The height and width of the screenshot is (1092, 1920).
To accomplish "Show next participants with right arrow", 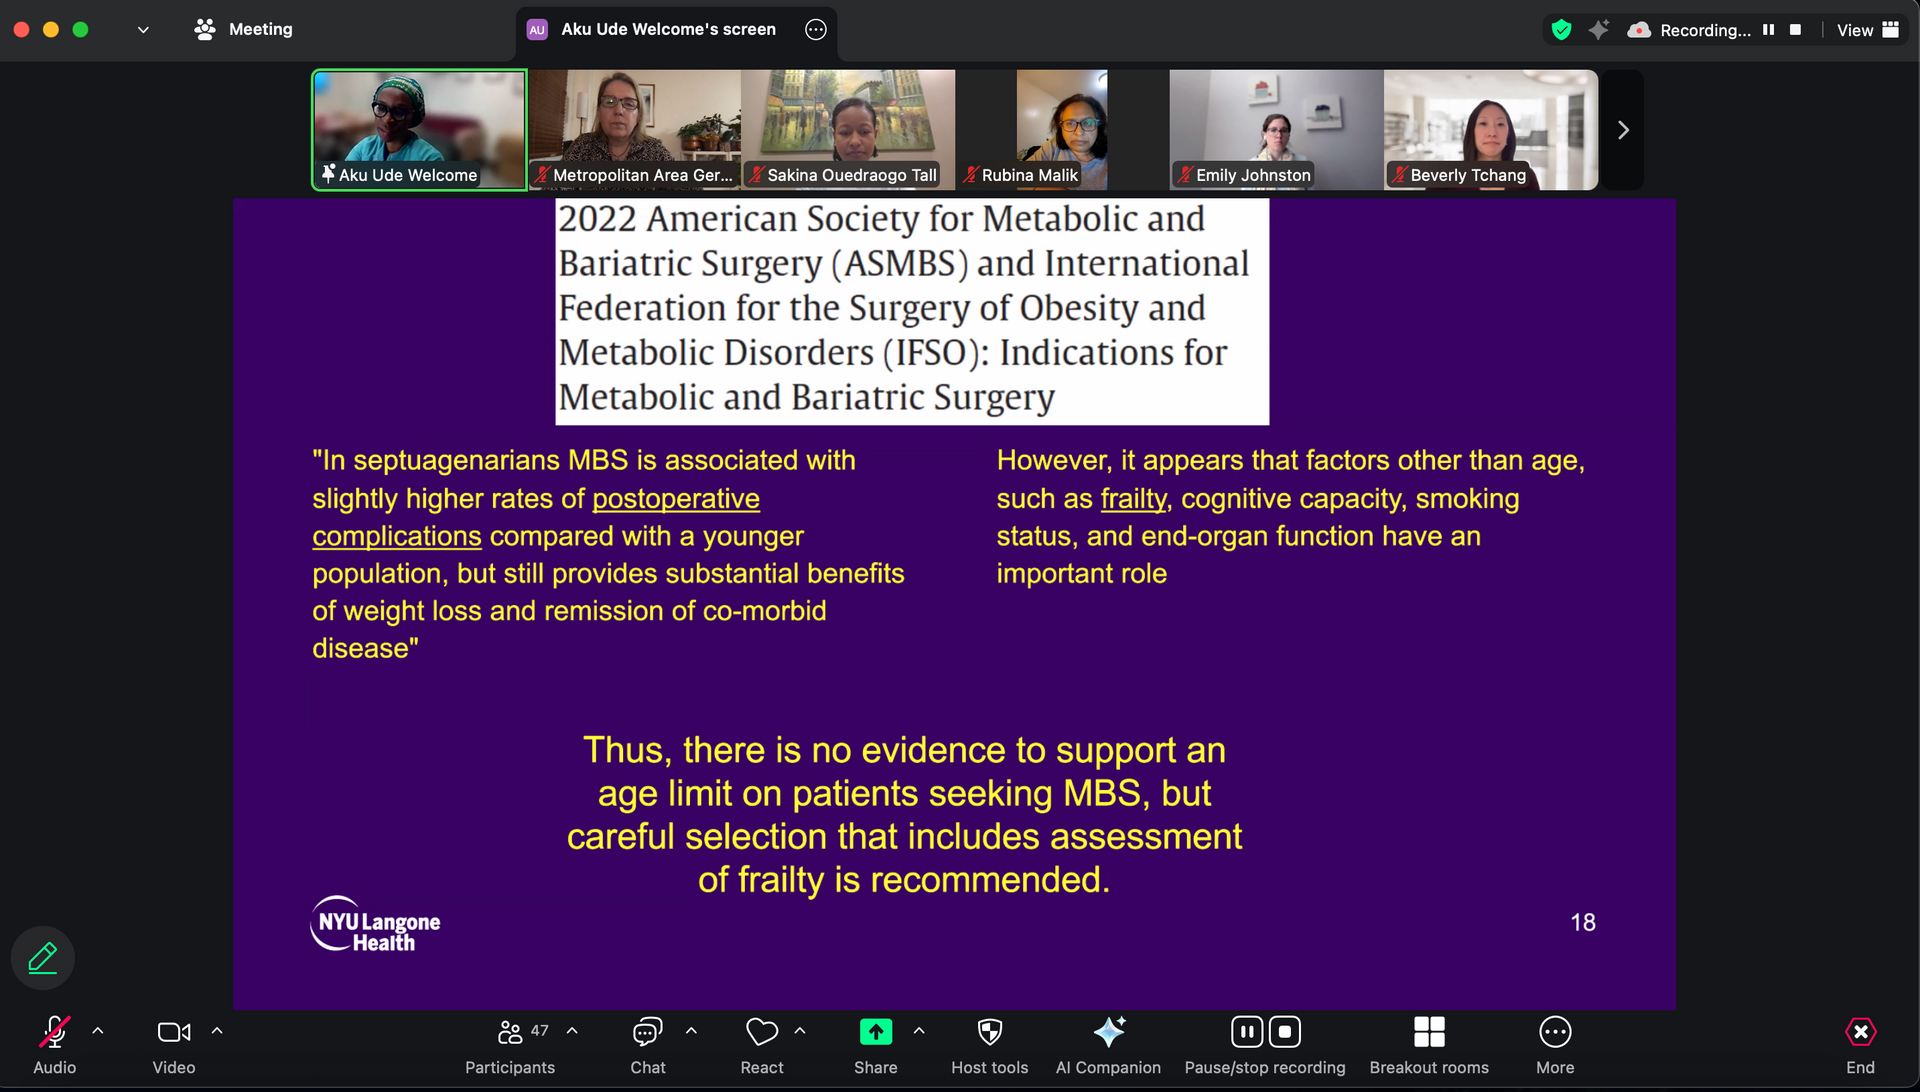I will (x=1623, y=130).
